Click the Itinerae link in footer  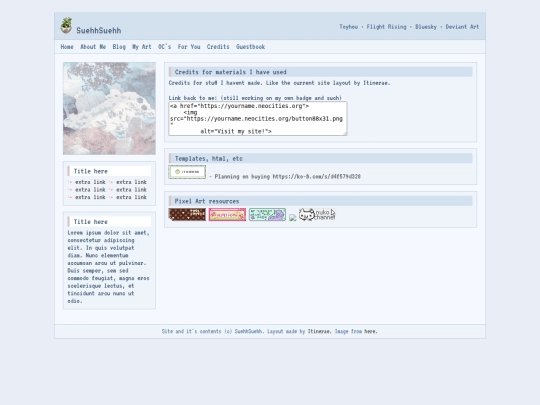(319, 331)
